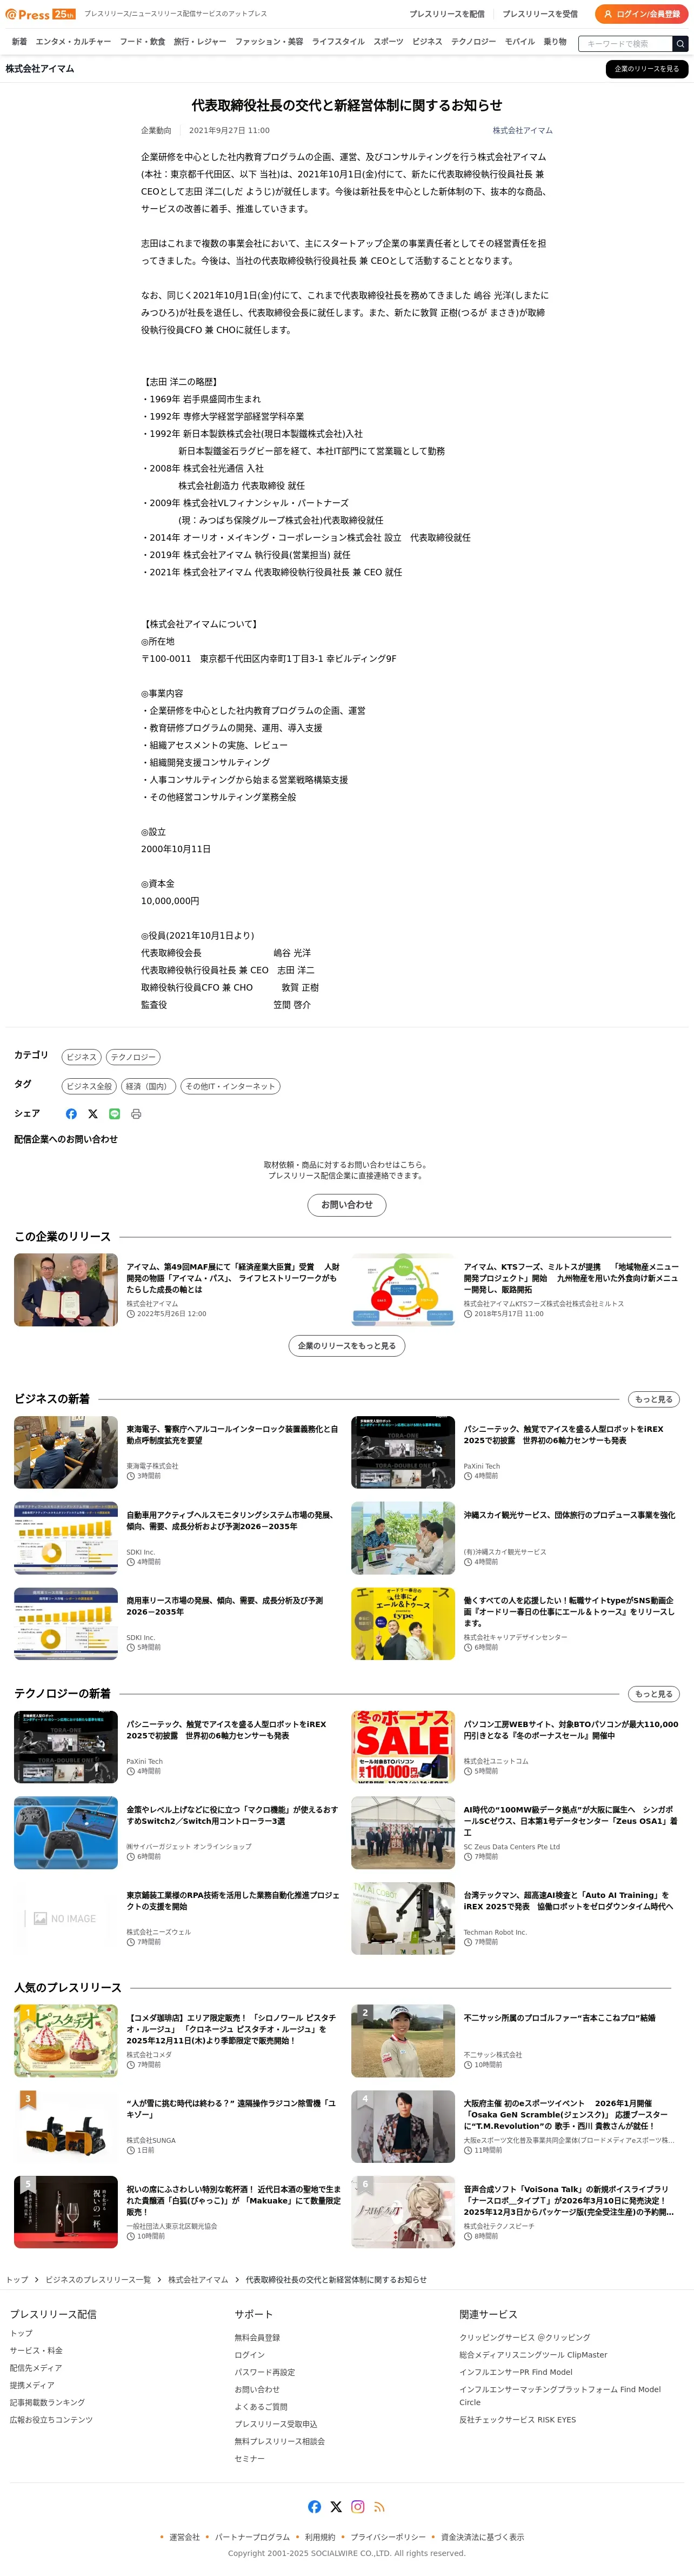Open 新着 navigation item
The height and width of the screenshot is (2576, 694).
pos(19,42)
